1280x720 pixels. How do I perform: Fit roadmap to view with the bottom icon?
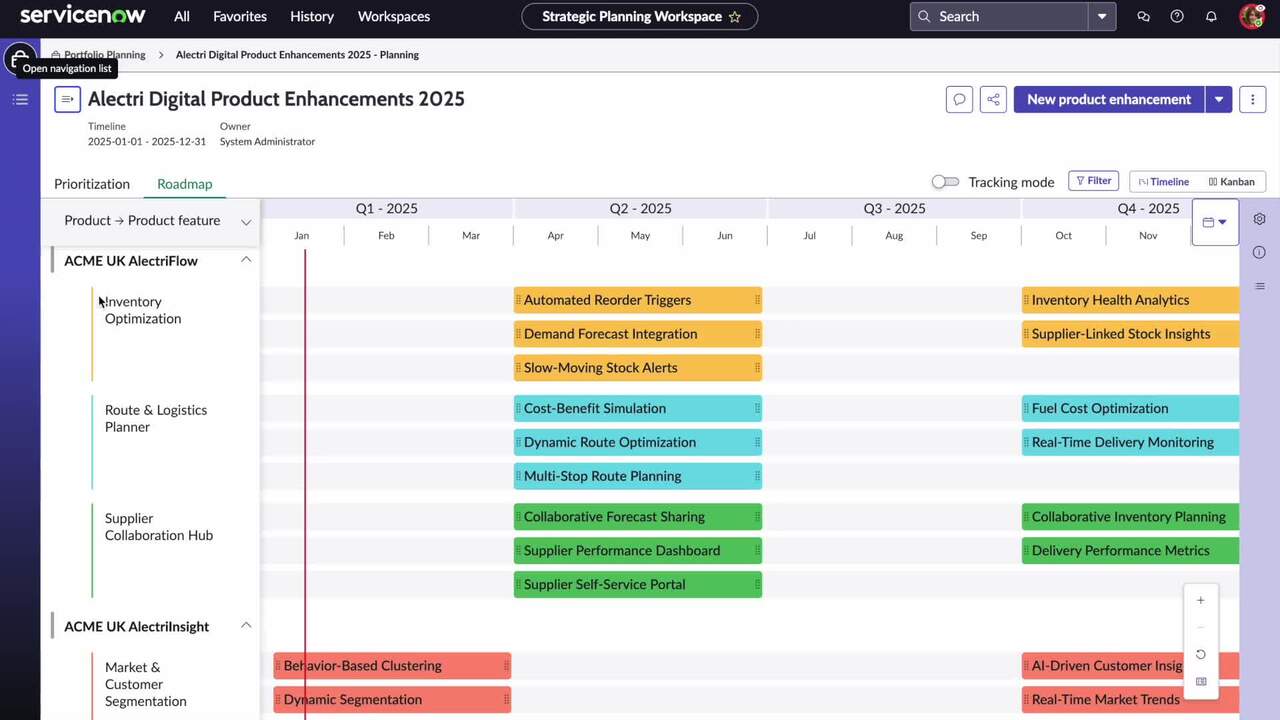point(1200,681)
